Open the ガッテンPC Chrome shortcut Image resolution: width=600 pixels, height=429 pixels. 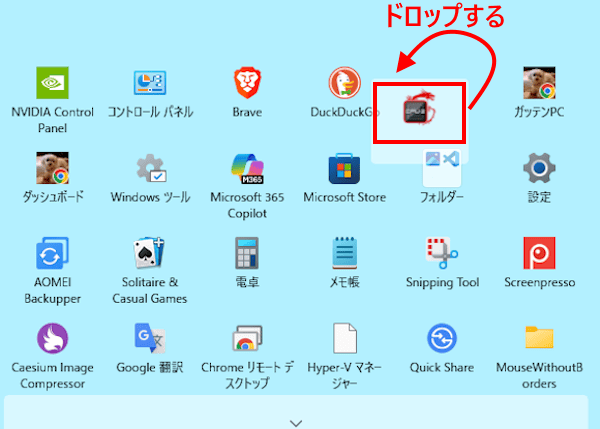(539, 83)
